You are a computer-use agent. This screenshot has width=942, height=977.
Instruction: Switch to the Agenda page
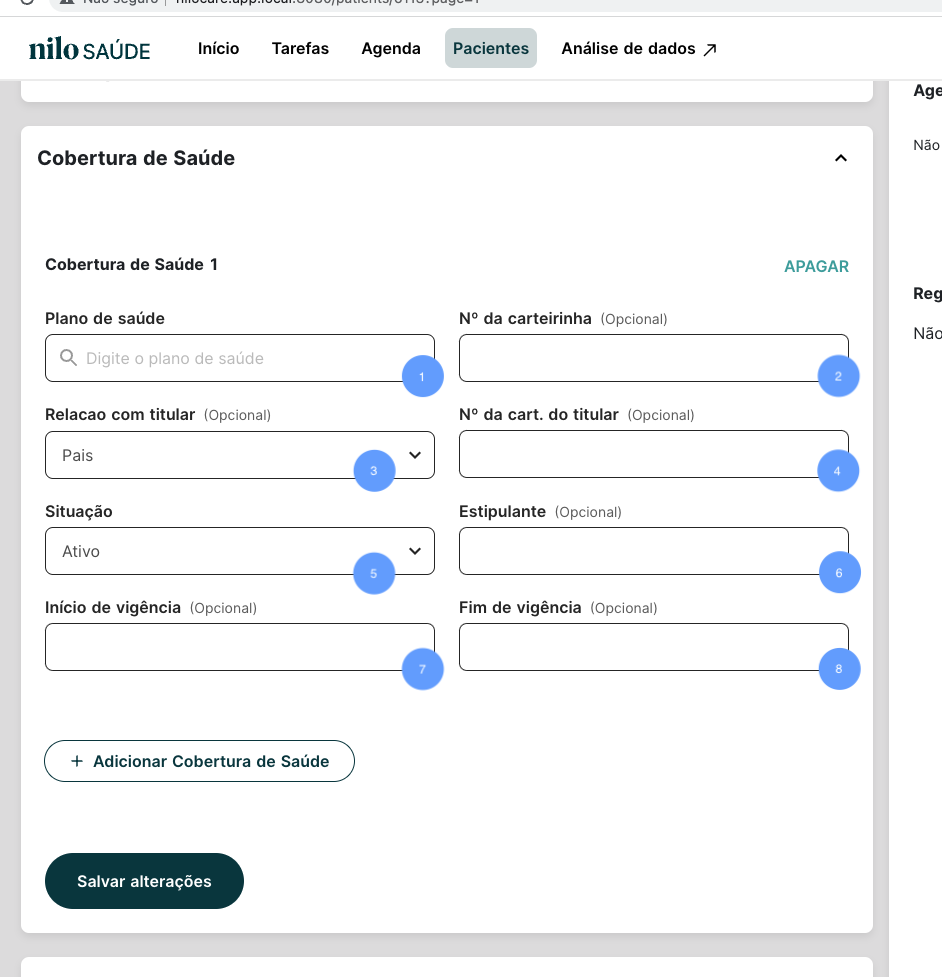pyautogui.click(x=391, y=48)
